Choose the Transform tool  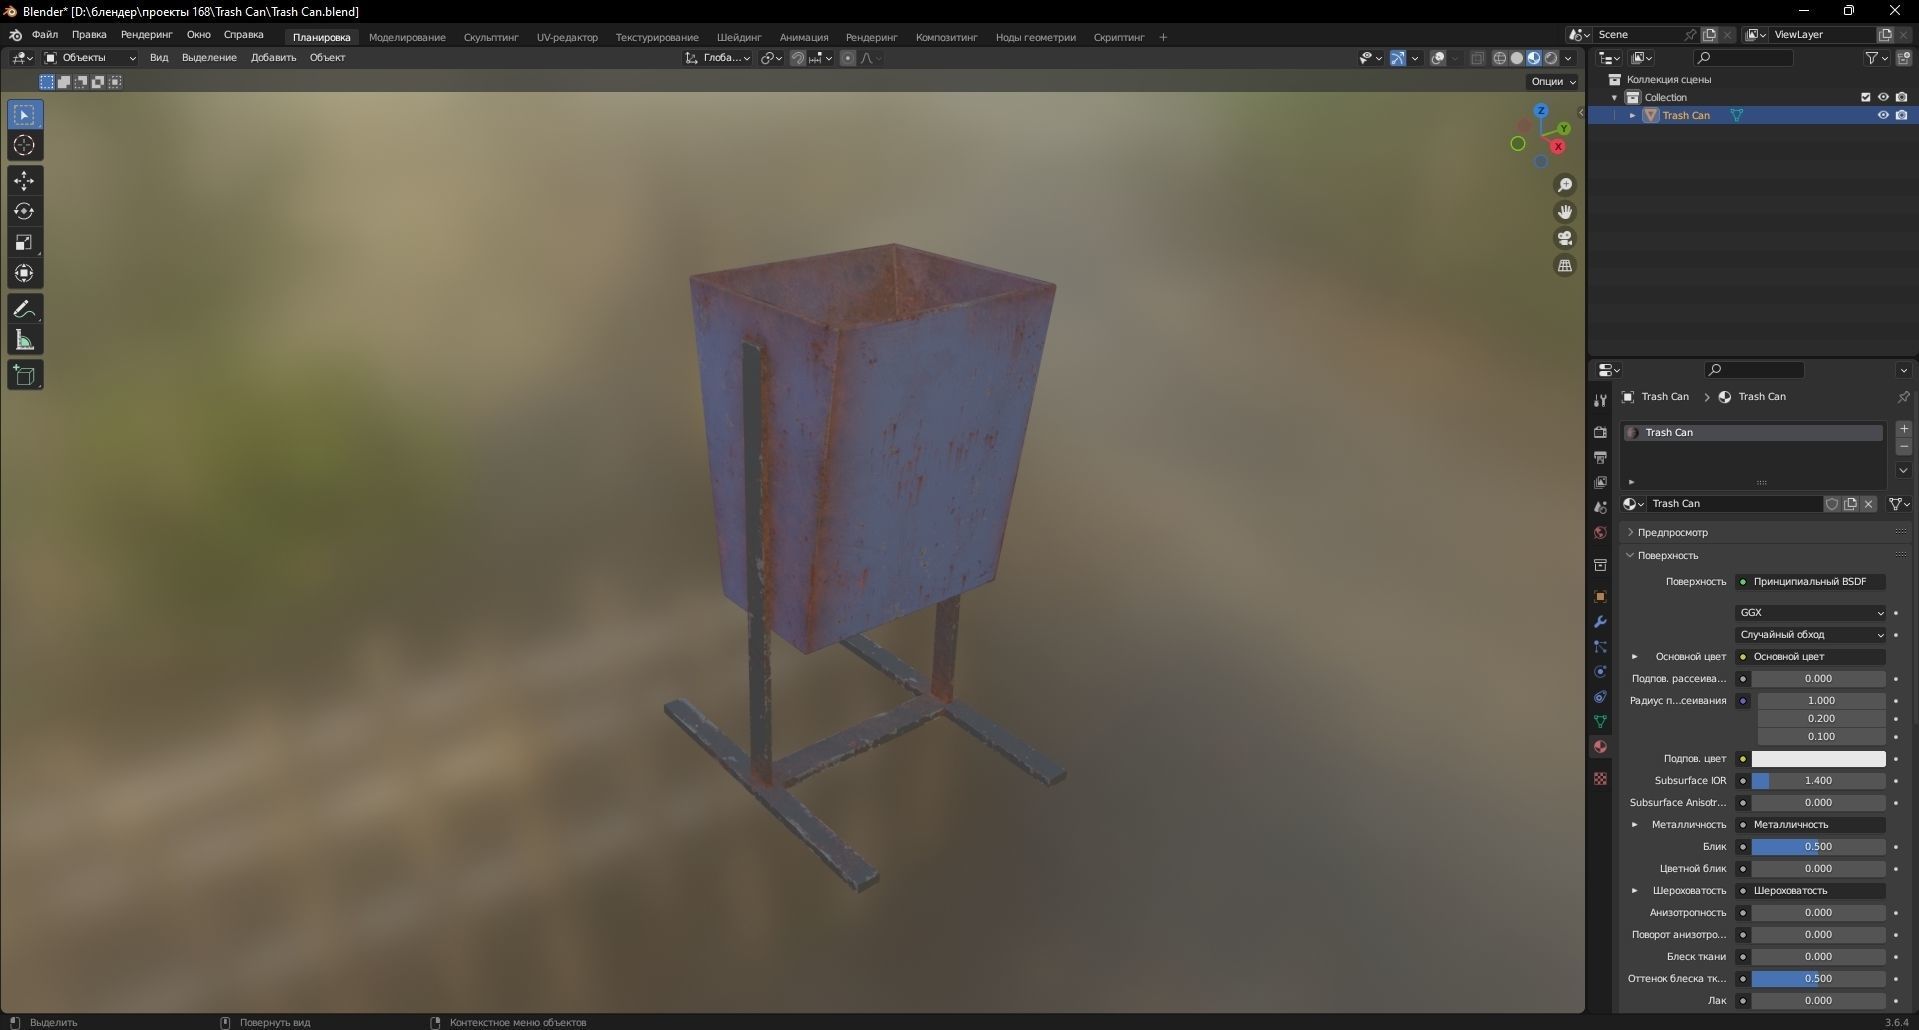pyautogui.click(x=24, y=274)
